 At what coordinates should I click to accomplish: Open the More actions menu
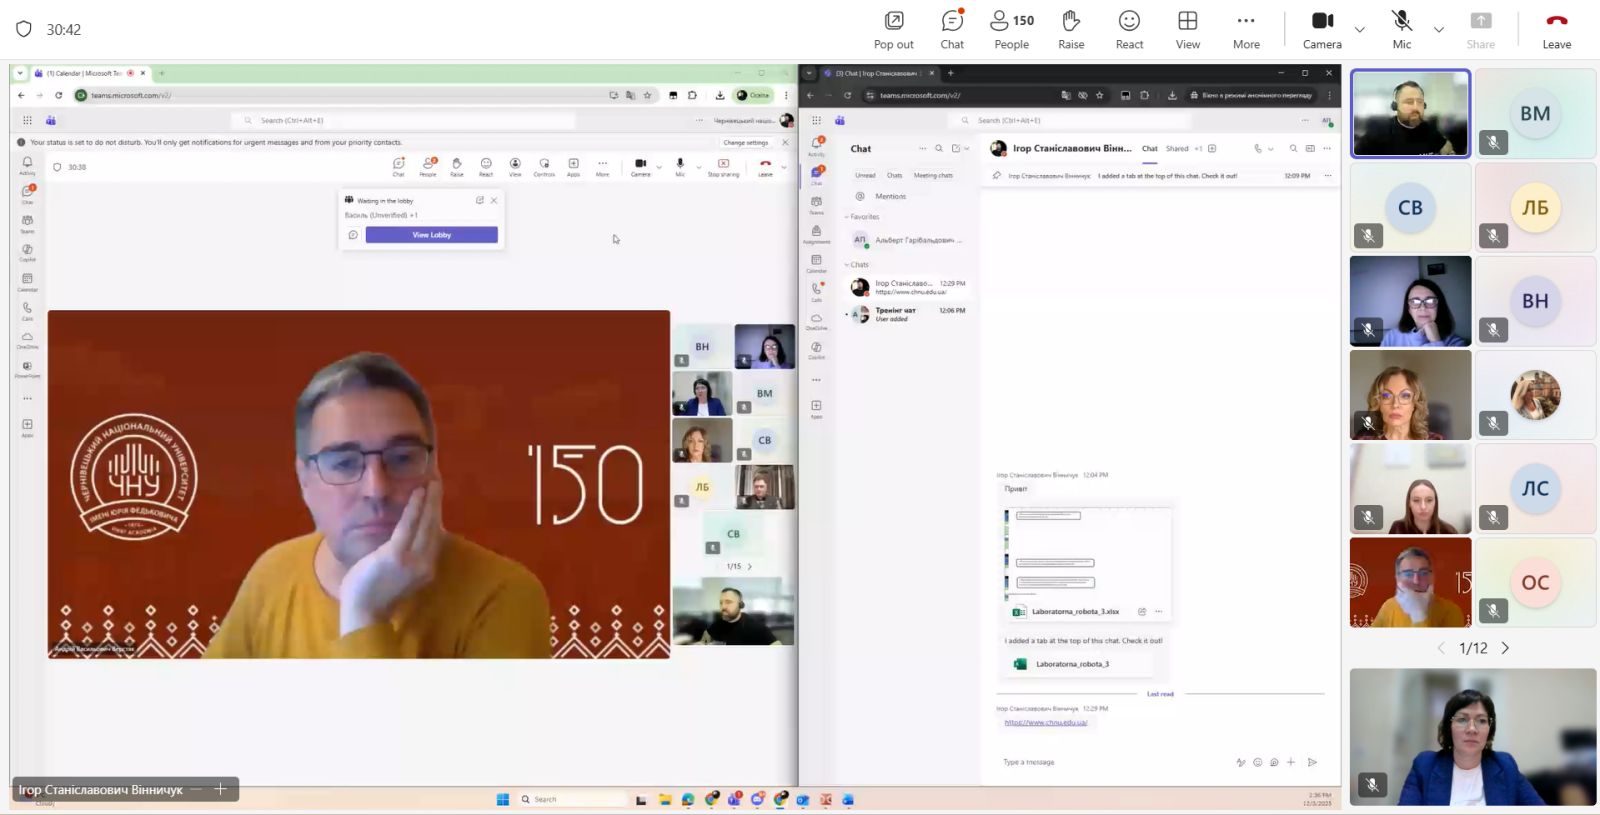tap(1246, 30)
